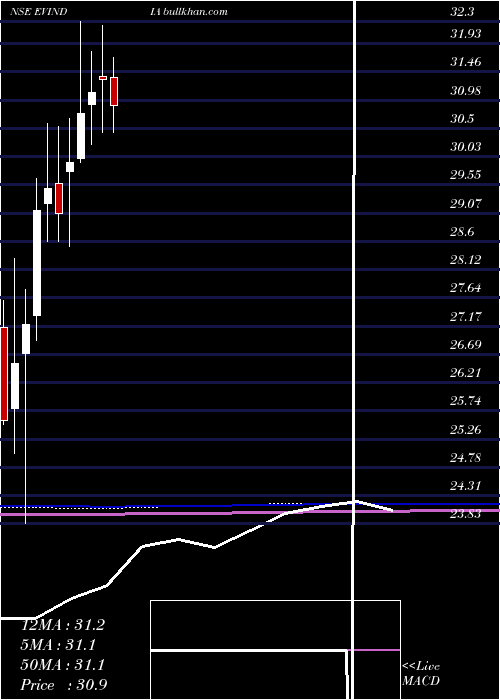This screenshot has width=500, height=700.
Task: Click the 28.6 price axis label
Action: click(x=462, y=232)
